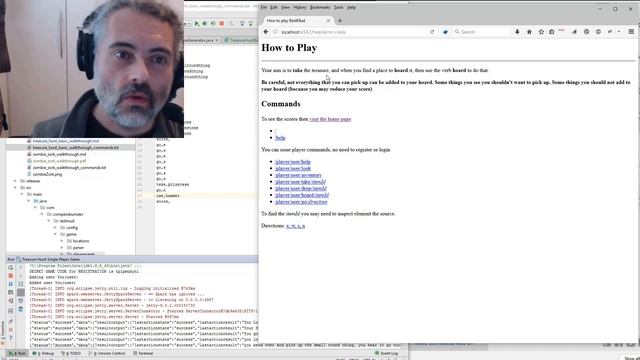Select zombie_zork_walkthrough.md in project tree
This screenshot has width=640, height=360.
[59, 154]
